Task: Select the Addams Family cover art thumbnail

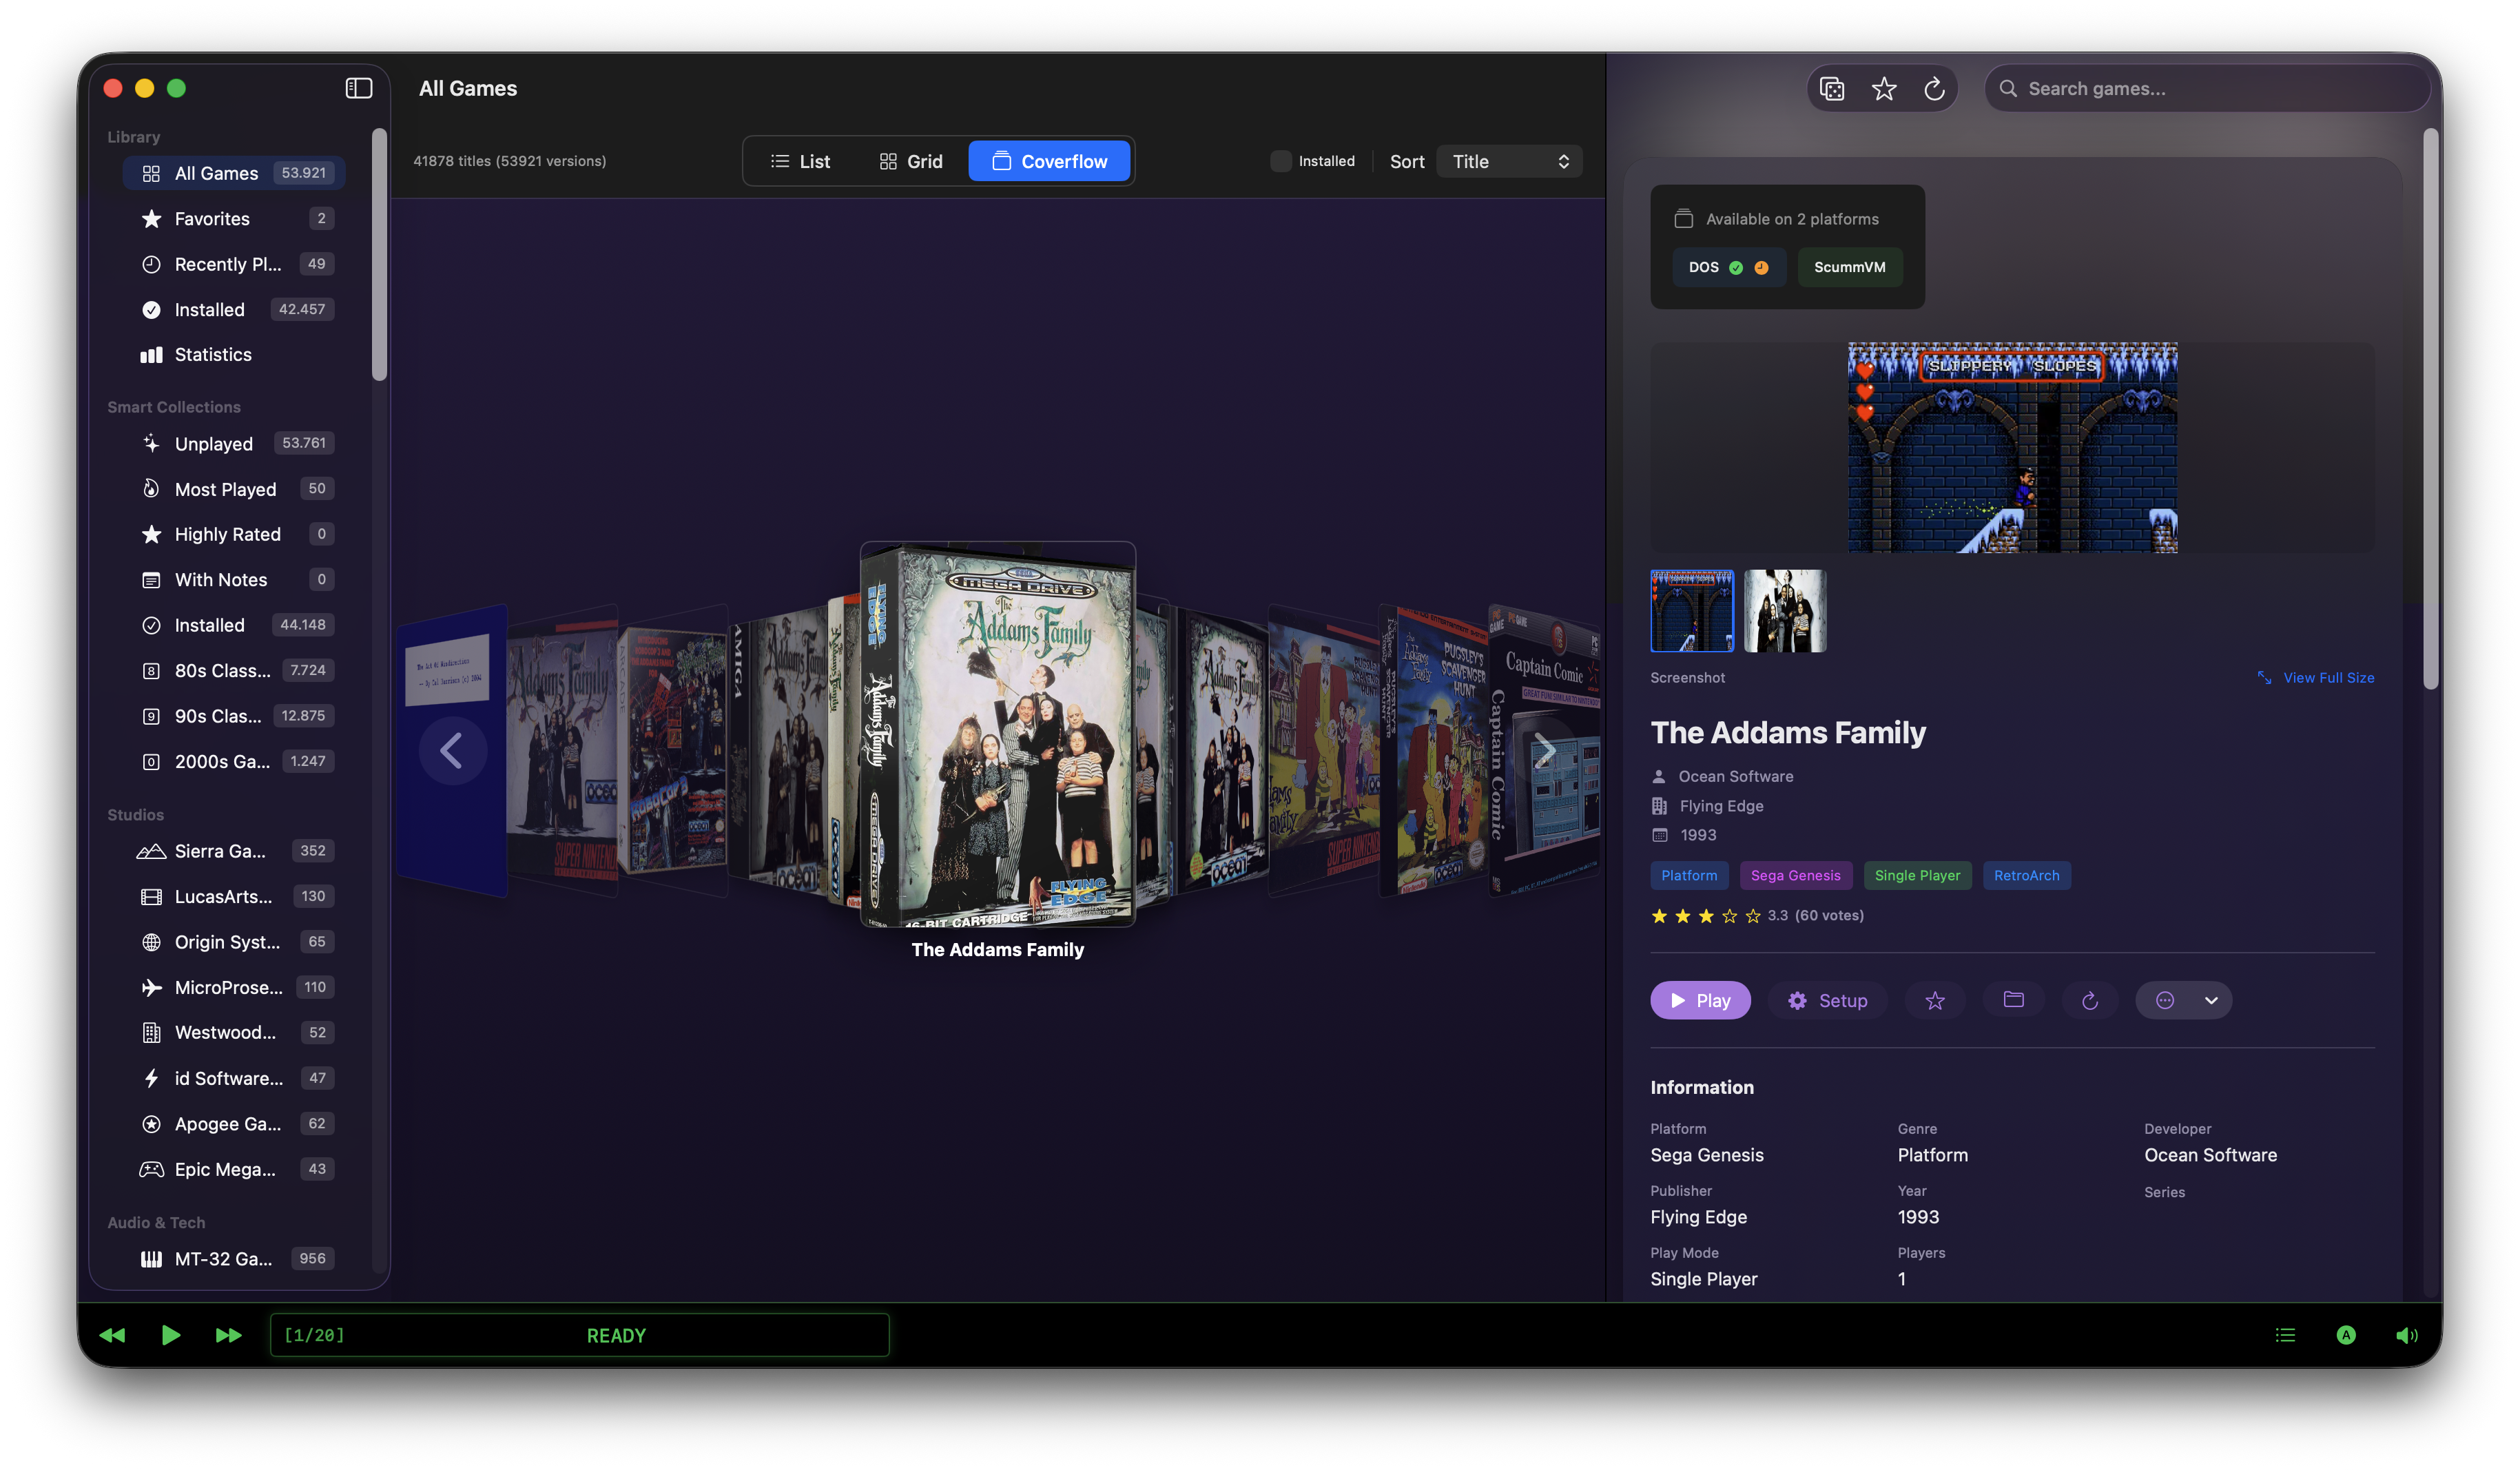Action: (x=1785, y=610)
